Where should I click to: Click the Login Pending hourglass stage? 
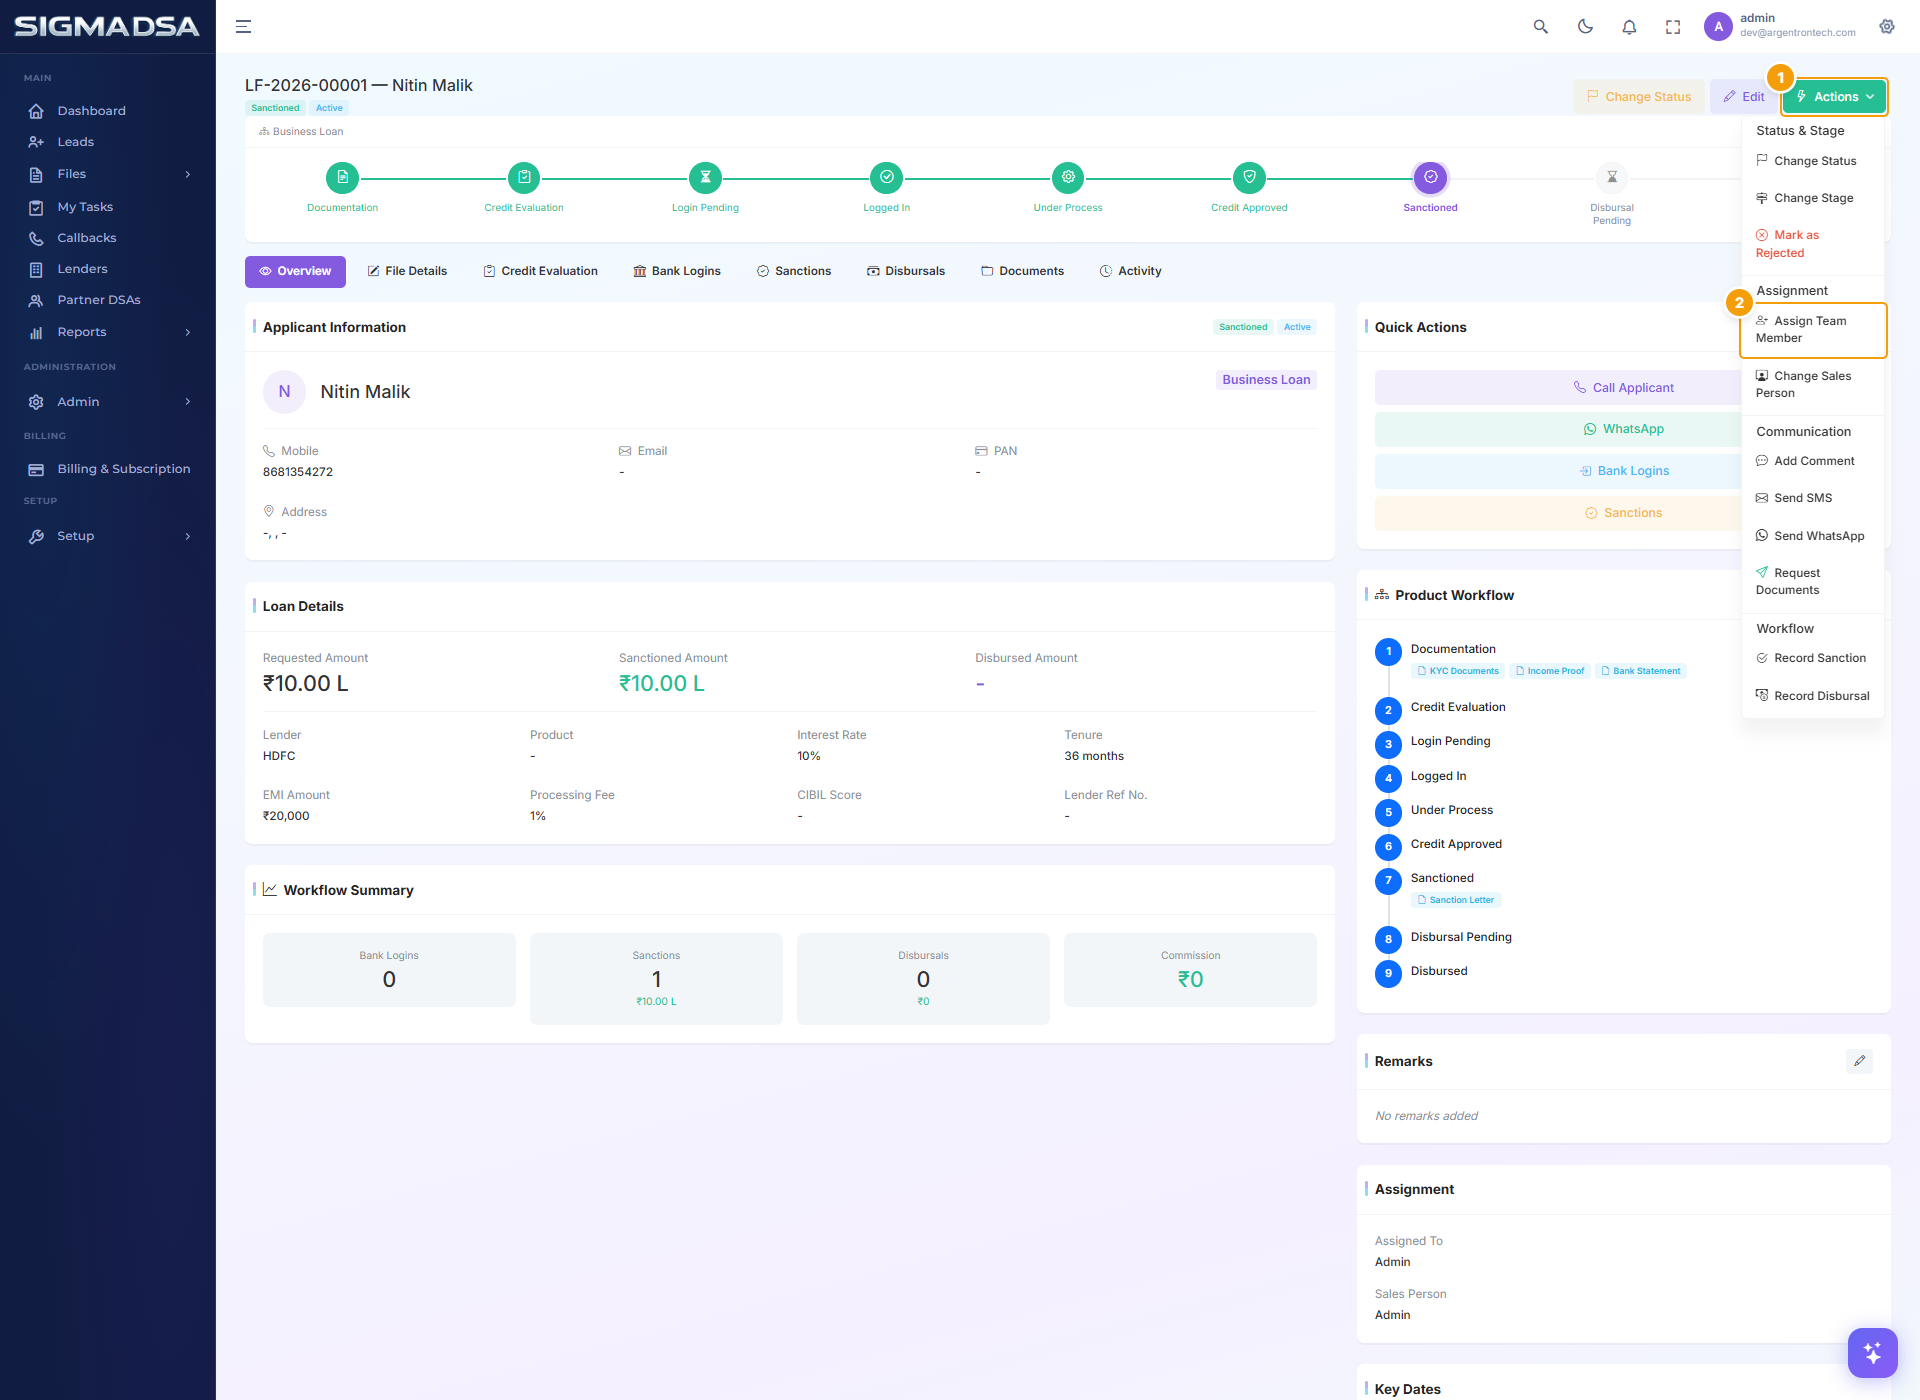tap(705, 178)
